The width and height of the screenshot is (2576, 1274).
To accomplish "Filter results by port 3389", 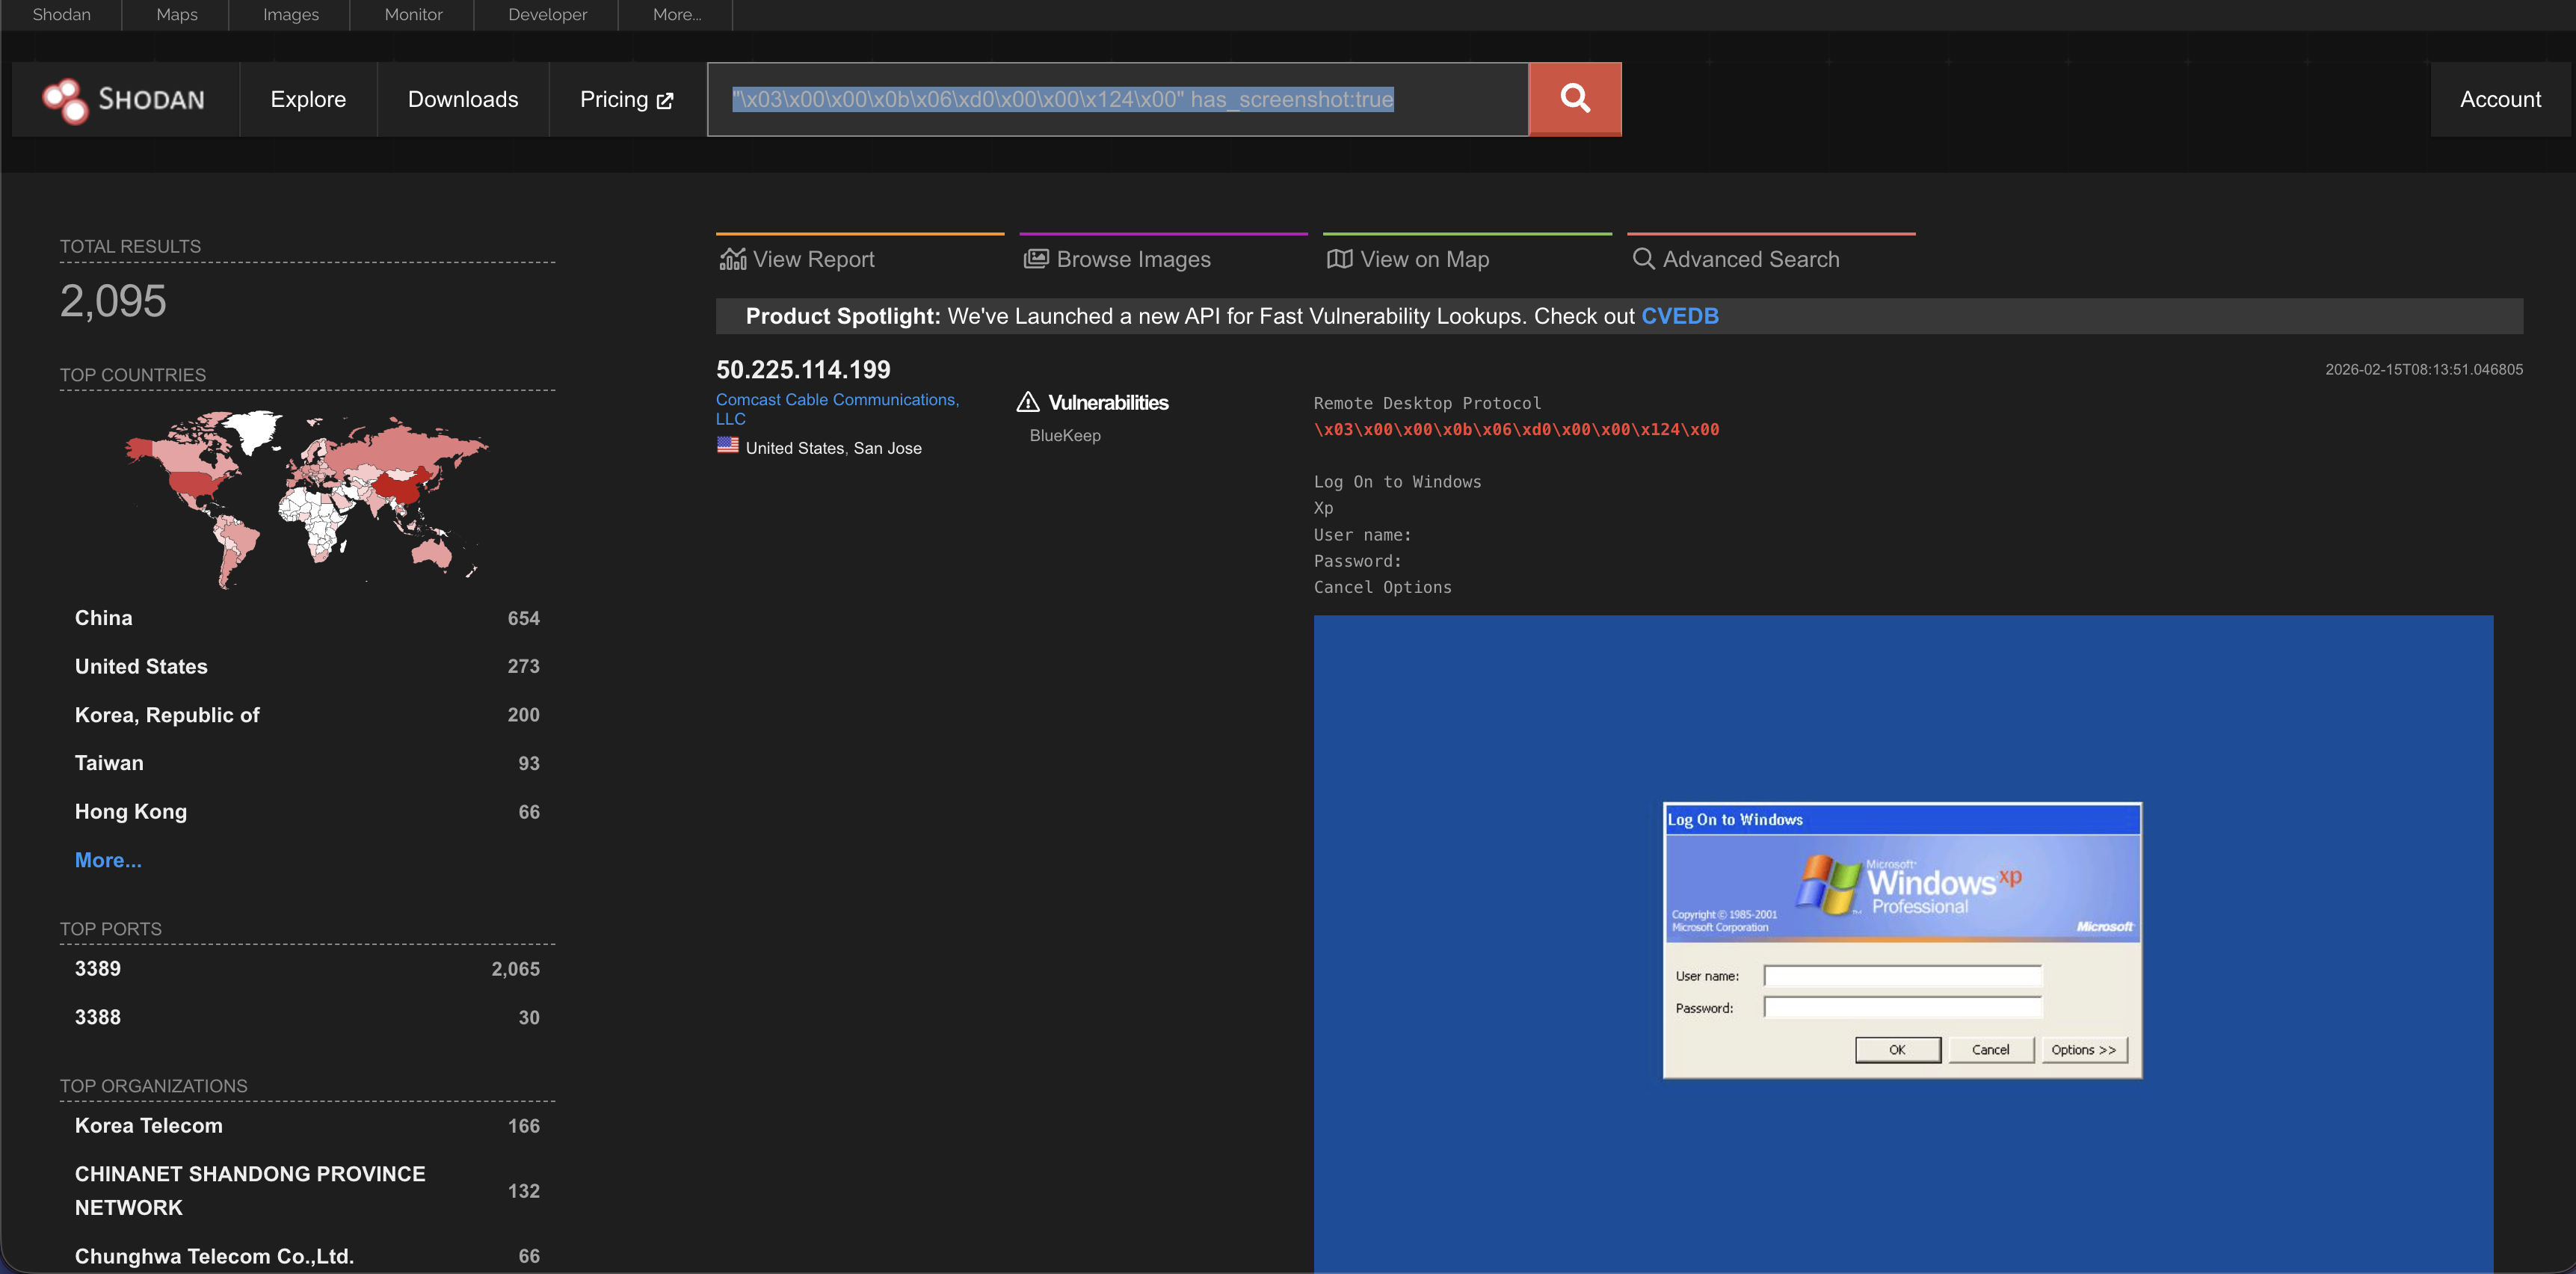I will [x=98, y=968].
